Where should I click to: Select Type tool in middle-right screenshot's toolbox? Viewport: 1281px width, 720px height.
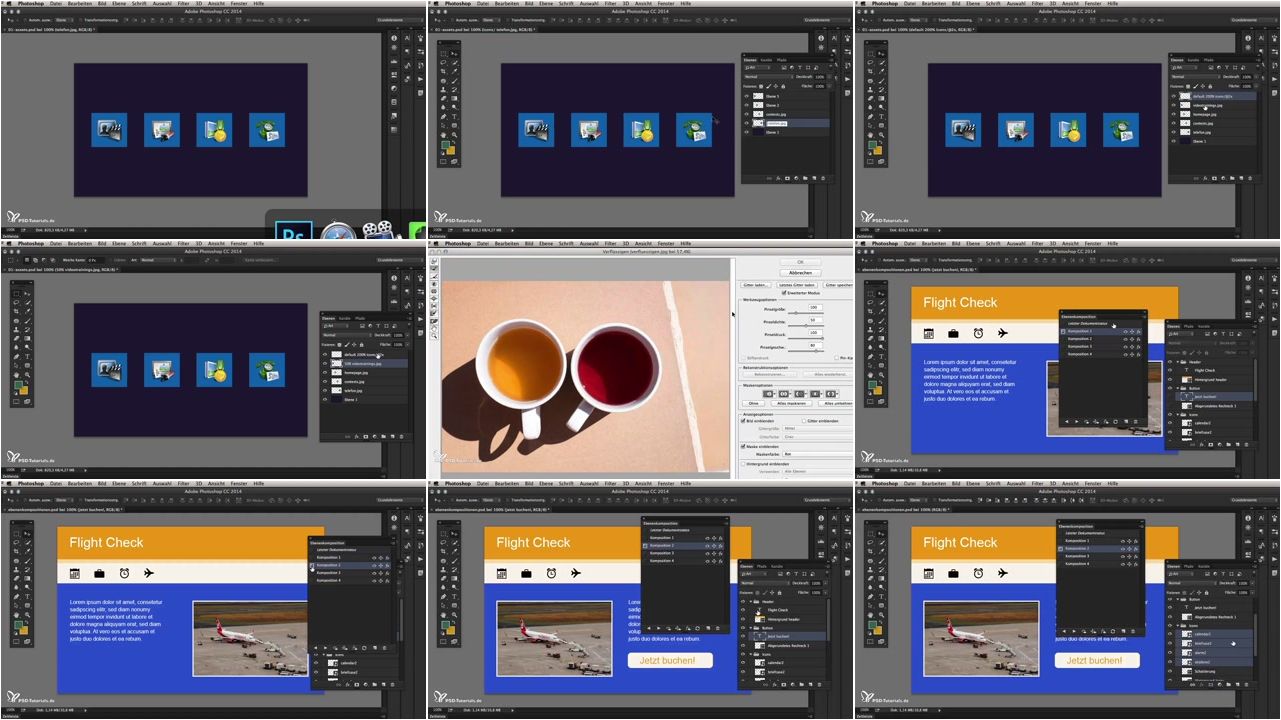point(881,356)
